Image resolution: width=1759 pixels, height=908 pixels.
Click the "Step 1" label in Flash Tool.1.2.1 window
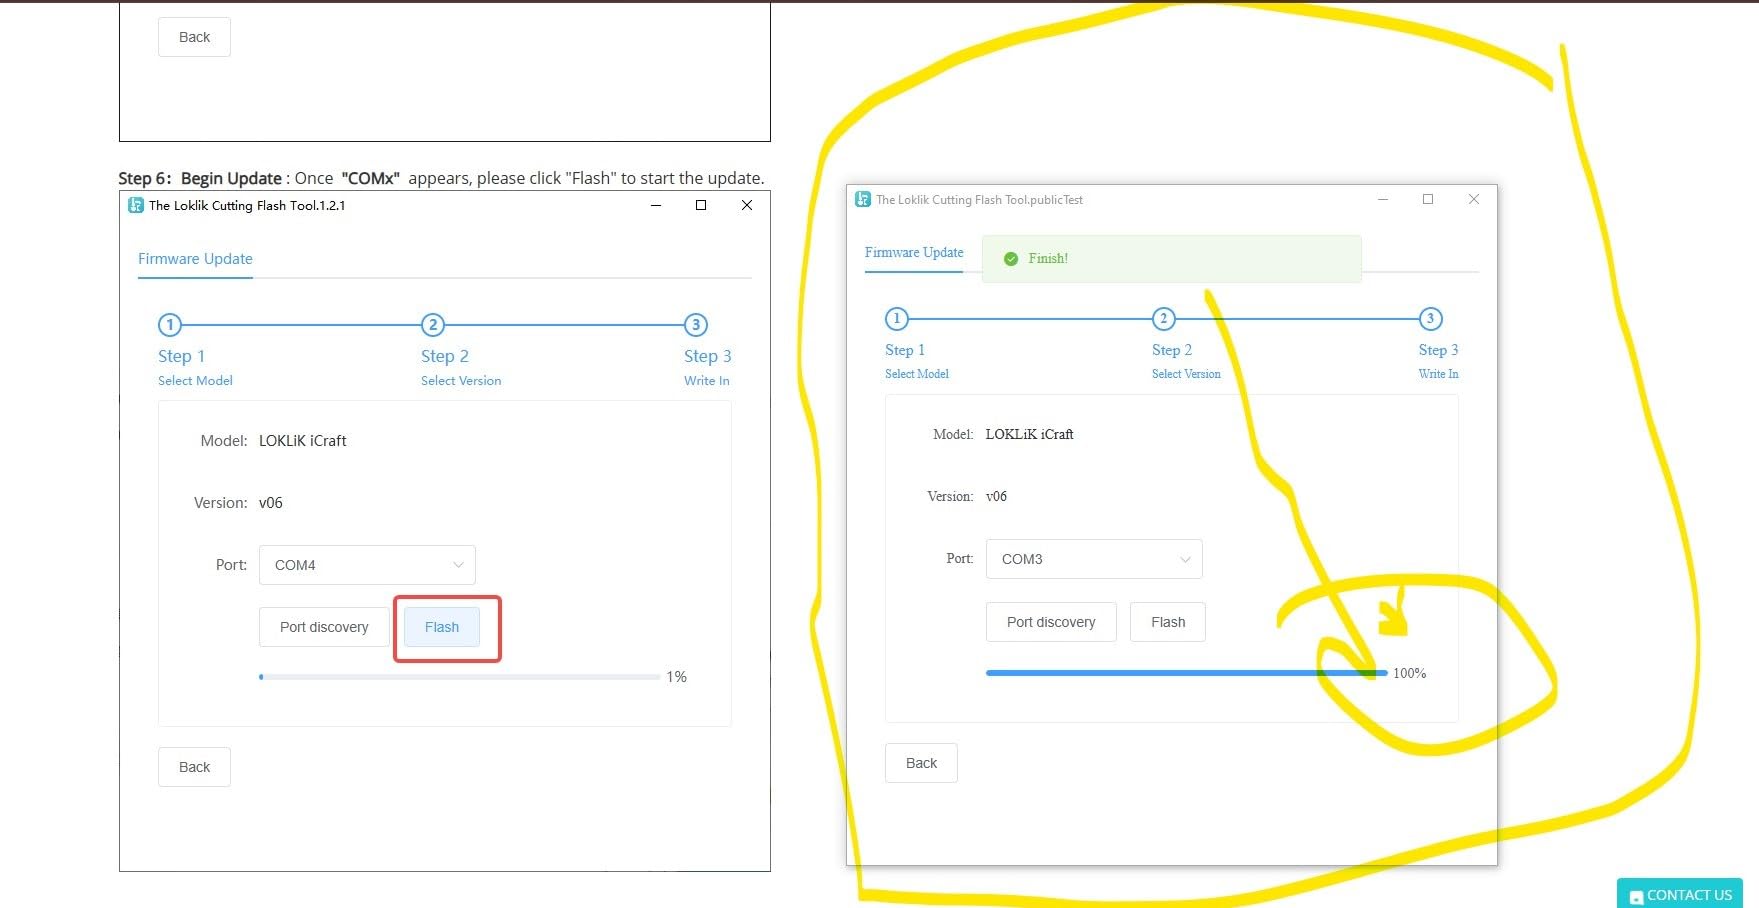181,356
